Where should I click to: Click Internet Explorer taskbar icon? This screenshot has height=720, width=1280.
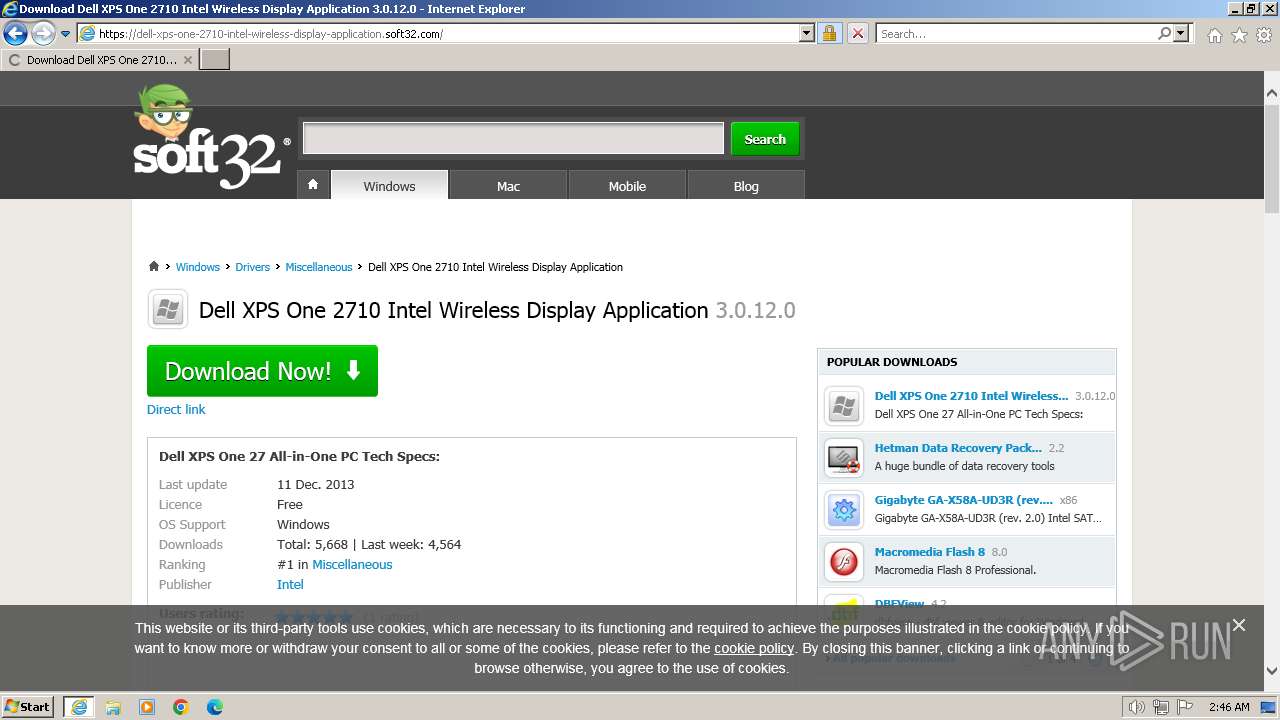(79, 707)
